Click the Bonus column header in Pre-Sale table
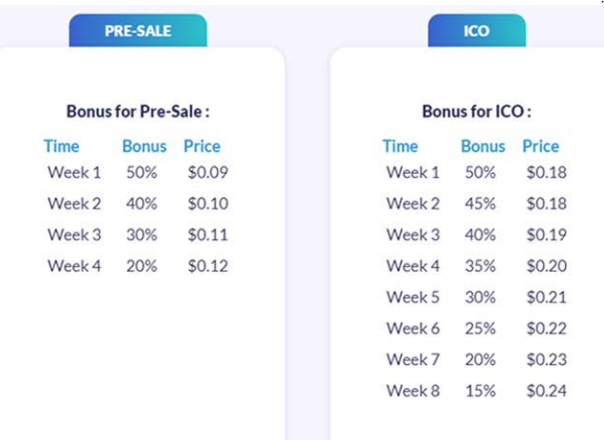Screen dimensions: 604x440 (144, 147)
